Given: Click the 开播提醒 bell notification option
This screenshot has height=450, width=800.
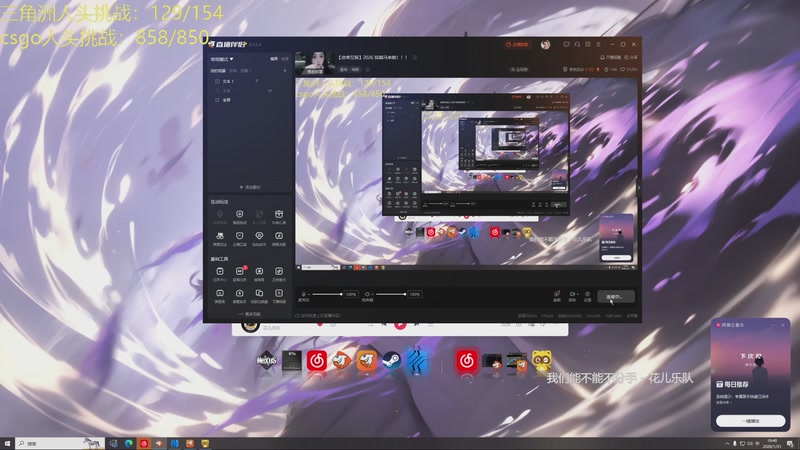Looking at the screenshot, I should pyautogui.click(x=610, y=58).
